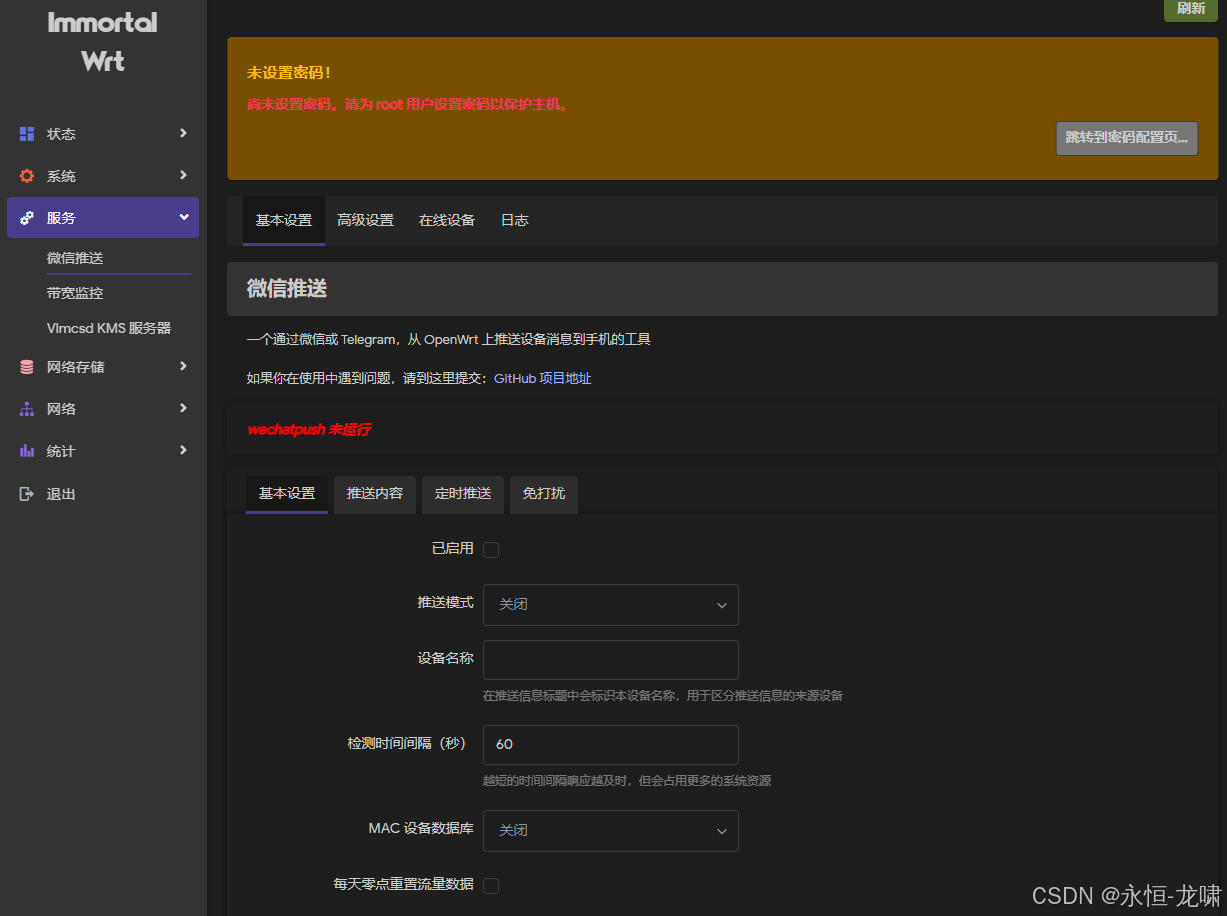Open the 推送模式 dropdown
This screenshot has height=916, width=1227.
[610, 605]
